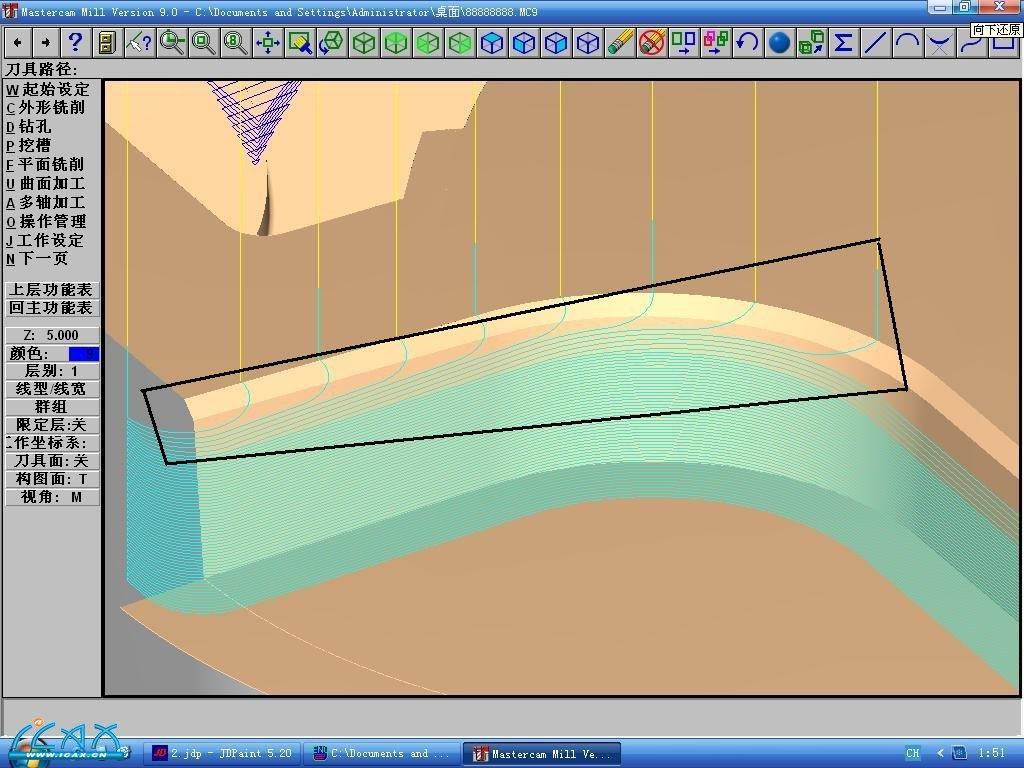Set Cplane to Top with first blue cube

coord(491,43)
